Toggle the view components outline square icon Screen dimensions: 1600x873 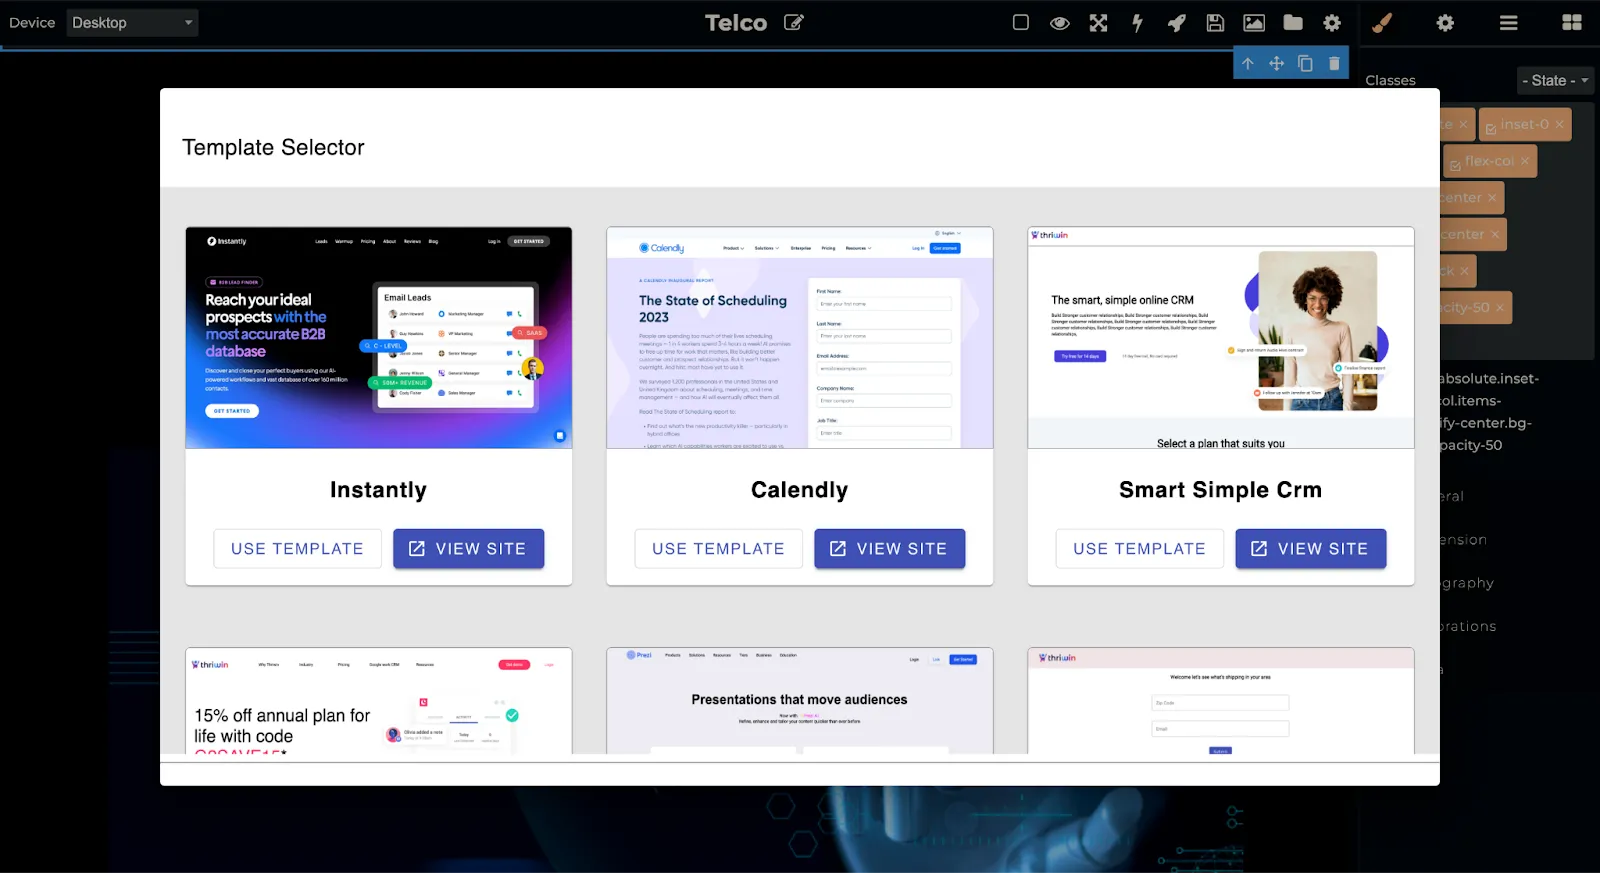click(x=1021, y=22)
